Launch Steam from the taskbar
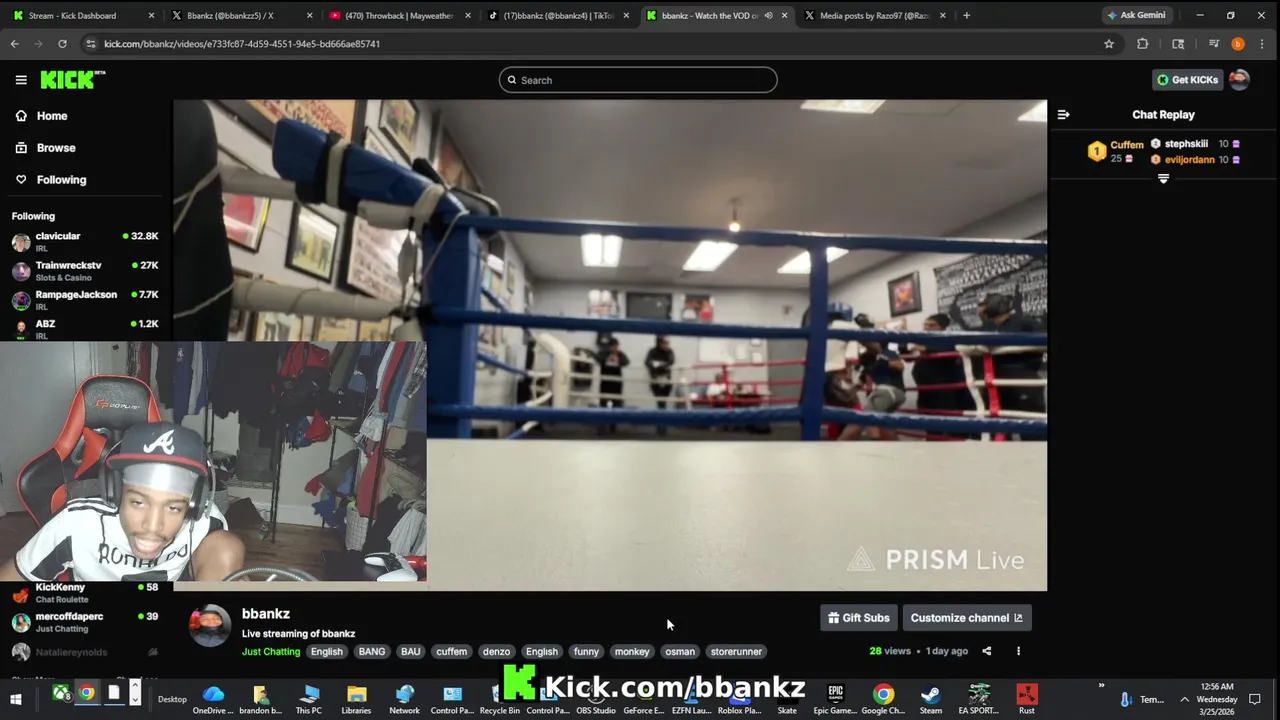This screenshot has width=1280, height=720. (931, 700)
